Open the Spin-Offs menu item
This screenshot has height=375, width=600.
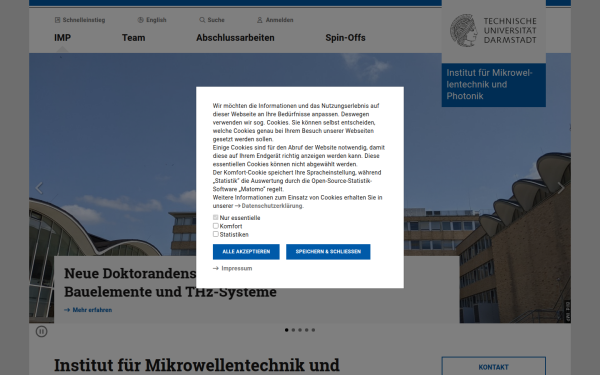[346, 38]
